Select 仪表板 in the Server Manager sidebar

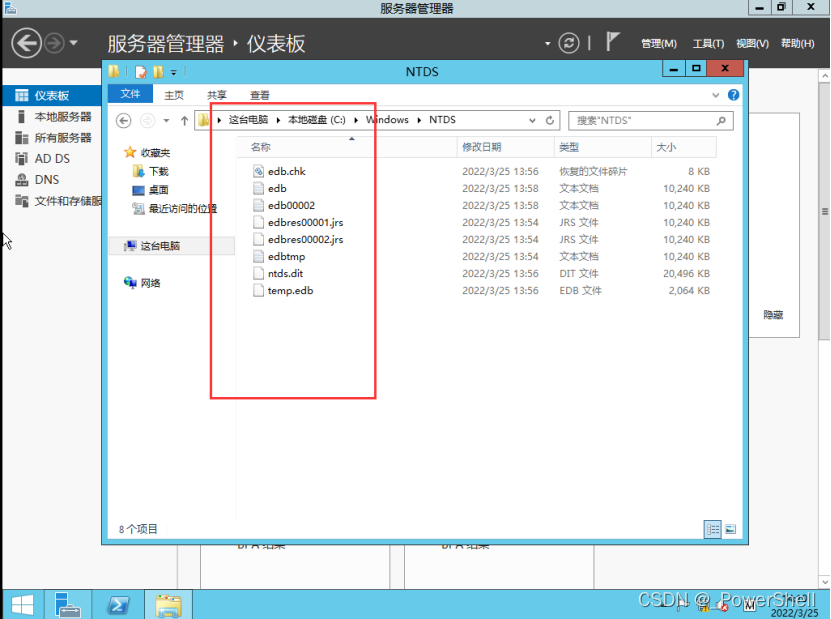(x=52, y=95)
